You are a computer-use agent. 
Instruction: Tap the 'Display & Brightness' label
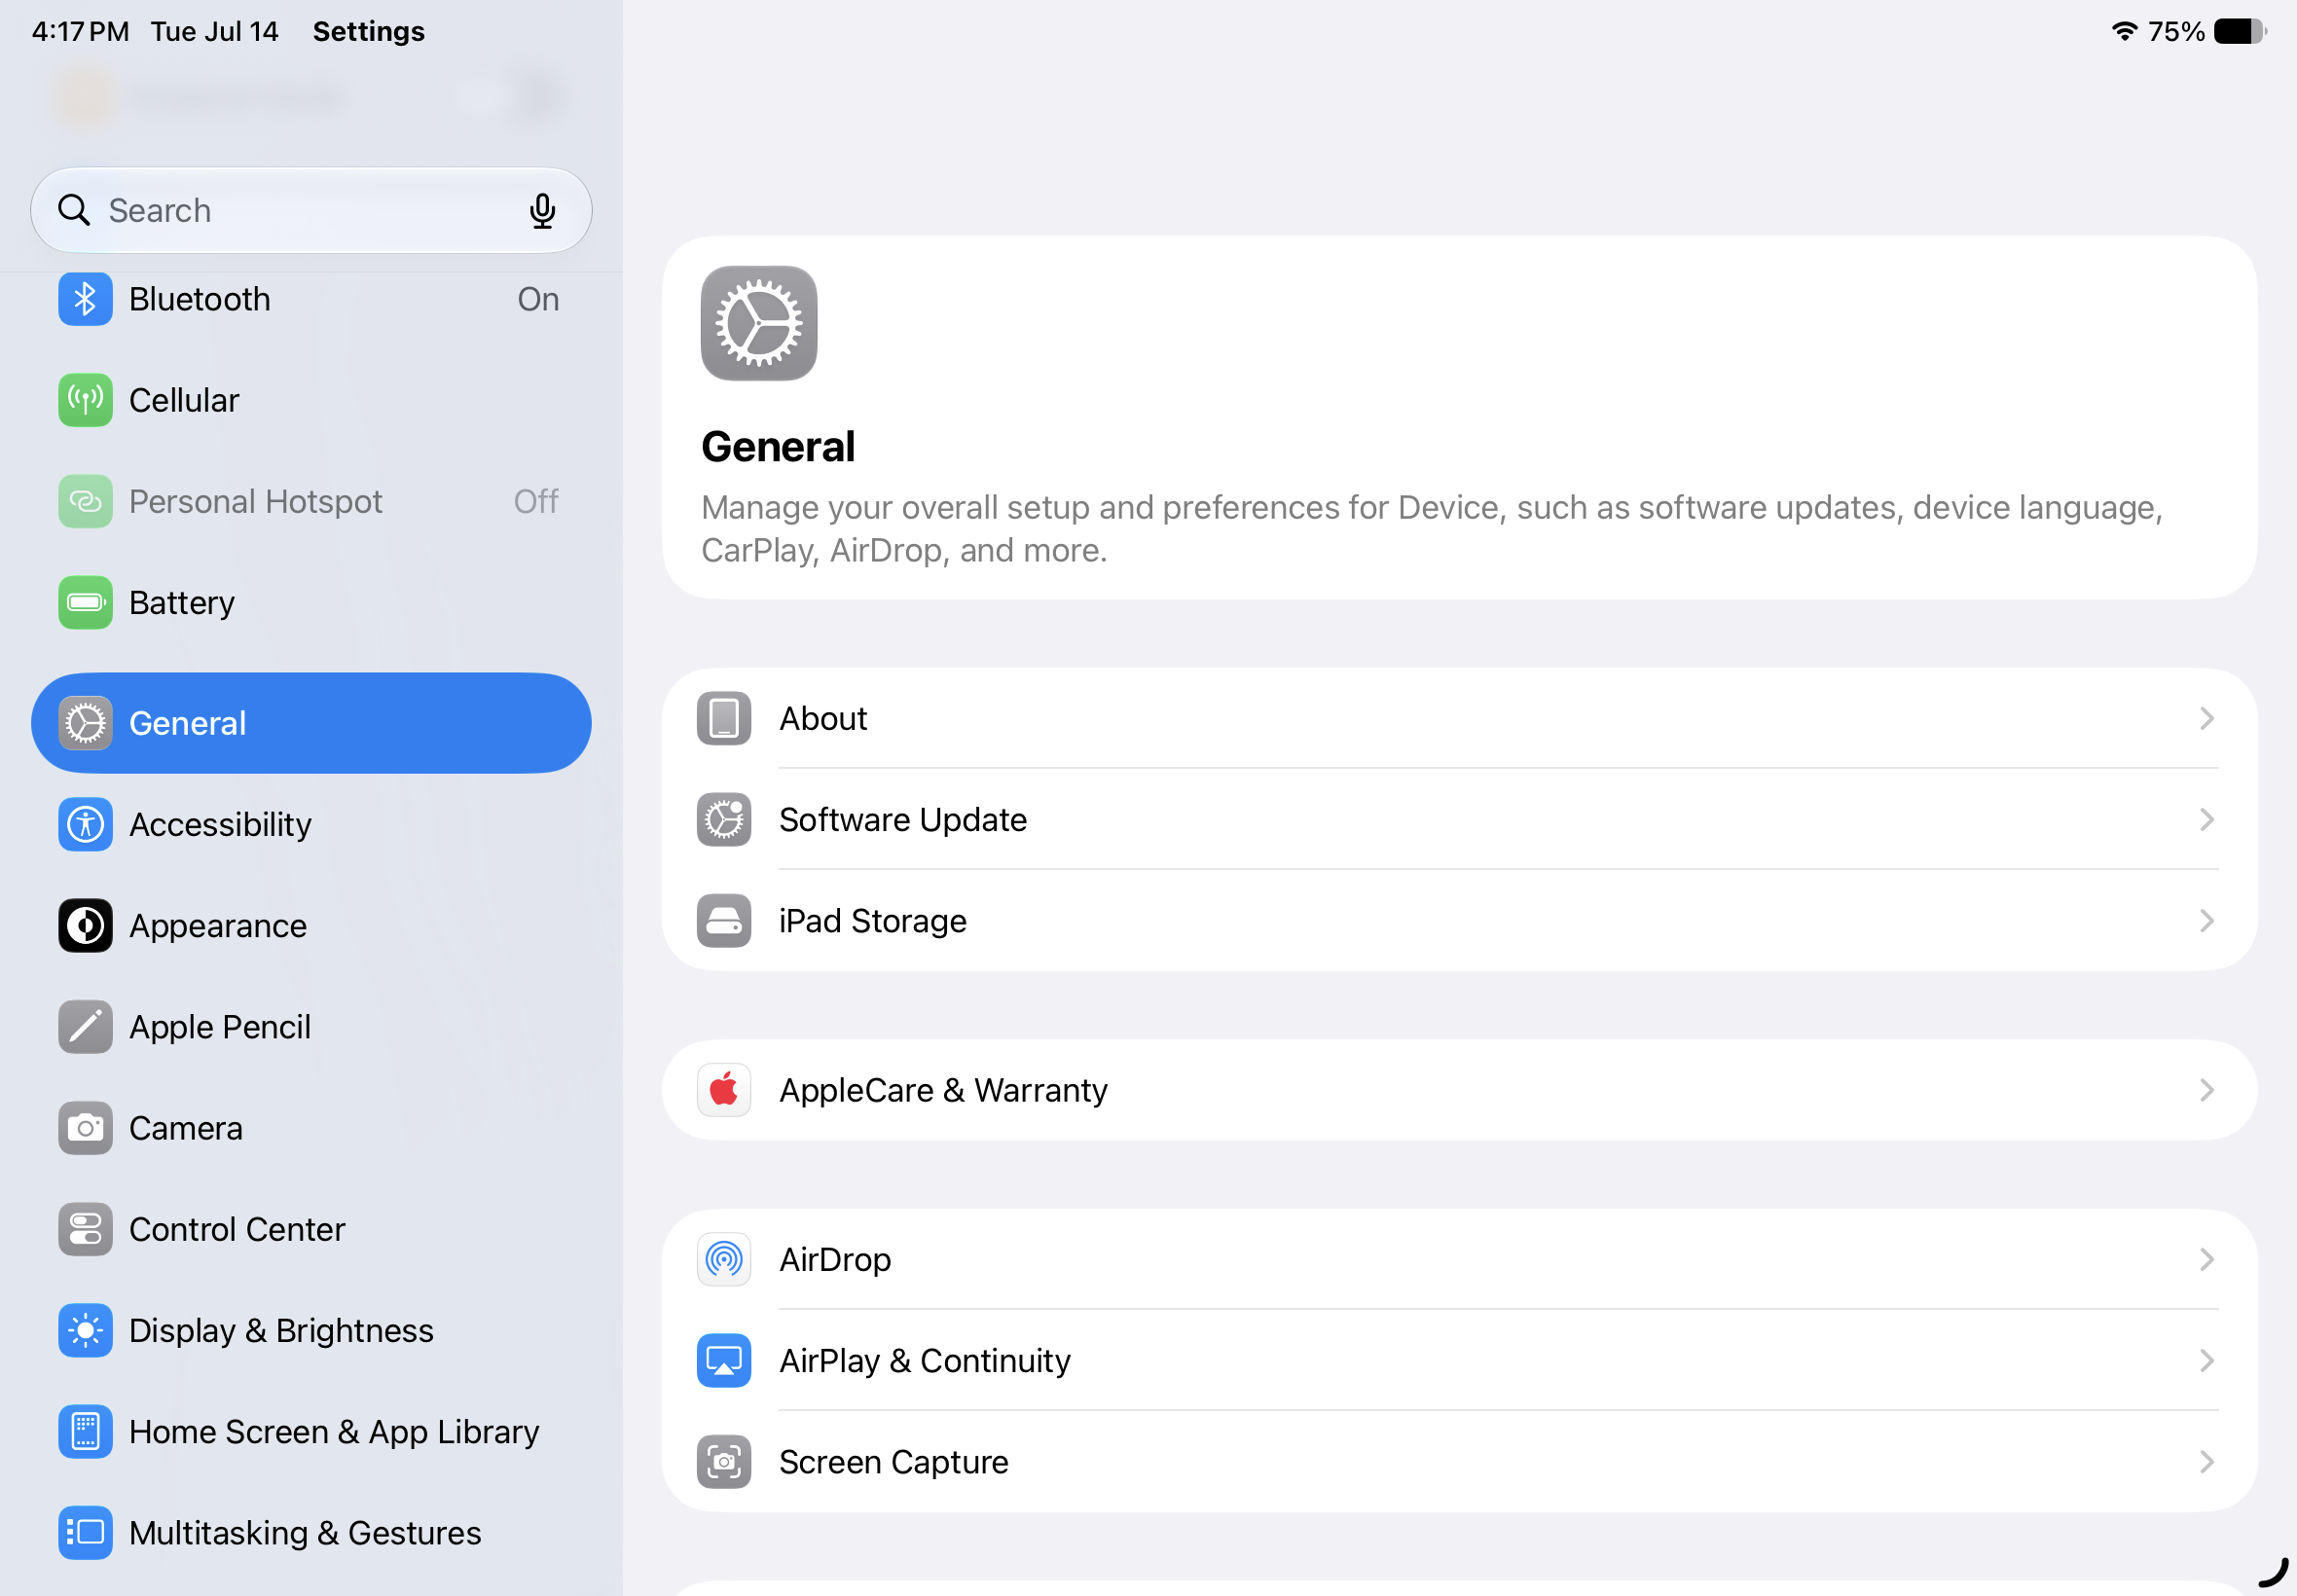click(x=281, y=1330)
